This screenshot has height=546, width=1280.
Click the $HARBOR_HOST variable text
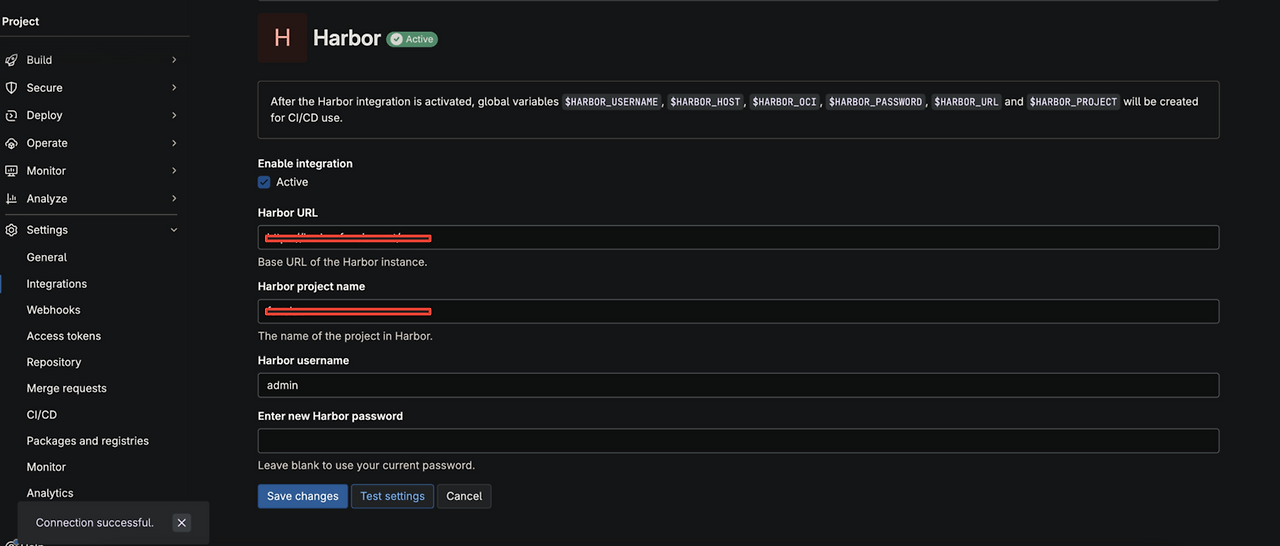tap(705, 102)
